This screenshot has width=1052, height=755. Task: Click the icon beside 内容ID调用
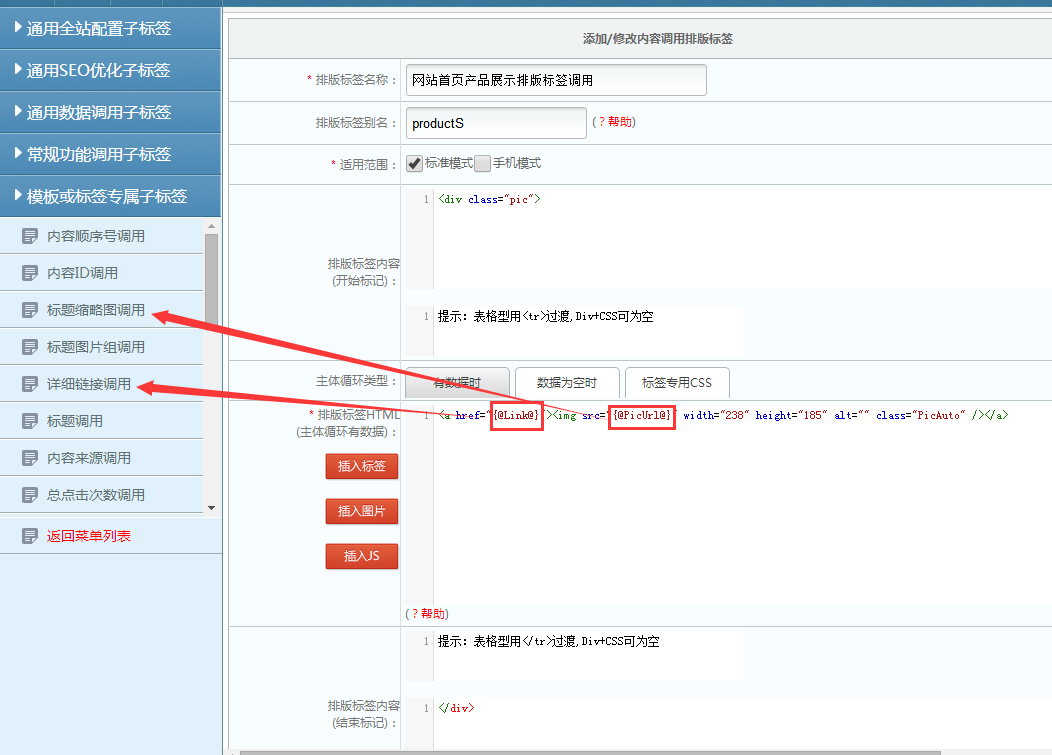click(30, 273)
